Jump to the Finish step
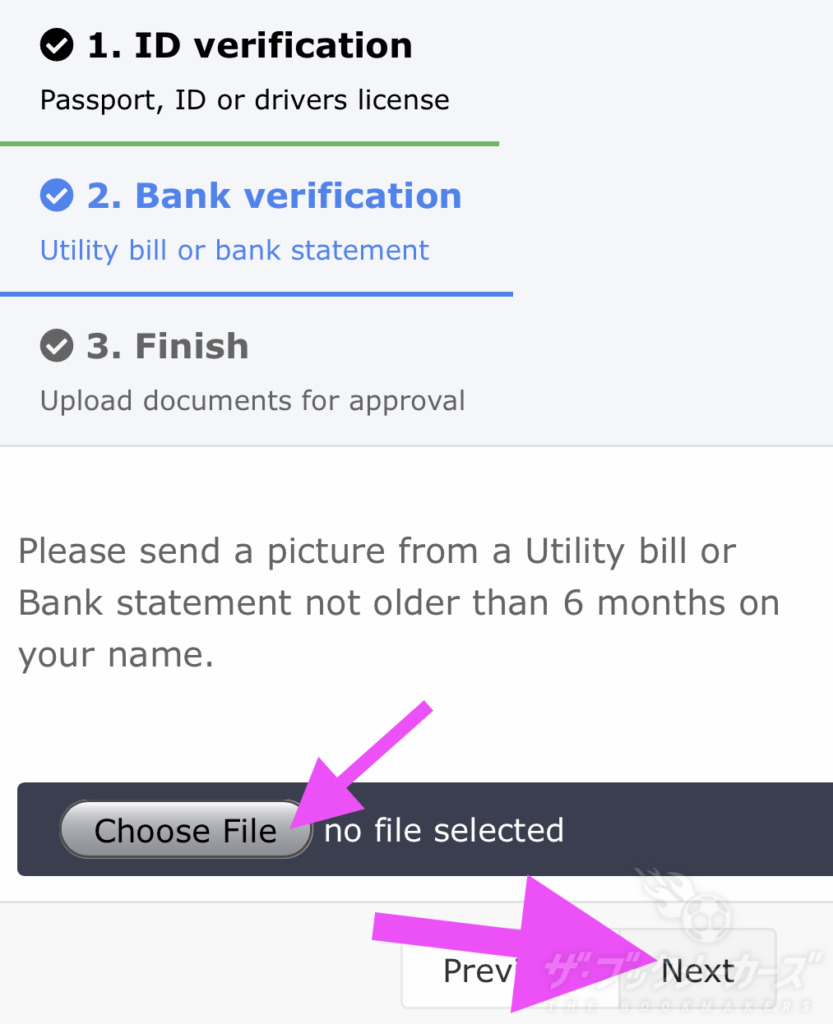Image resolution: width=833 pixels, height=1024 pixels. pos(167,346)
